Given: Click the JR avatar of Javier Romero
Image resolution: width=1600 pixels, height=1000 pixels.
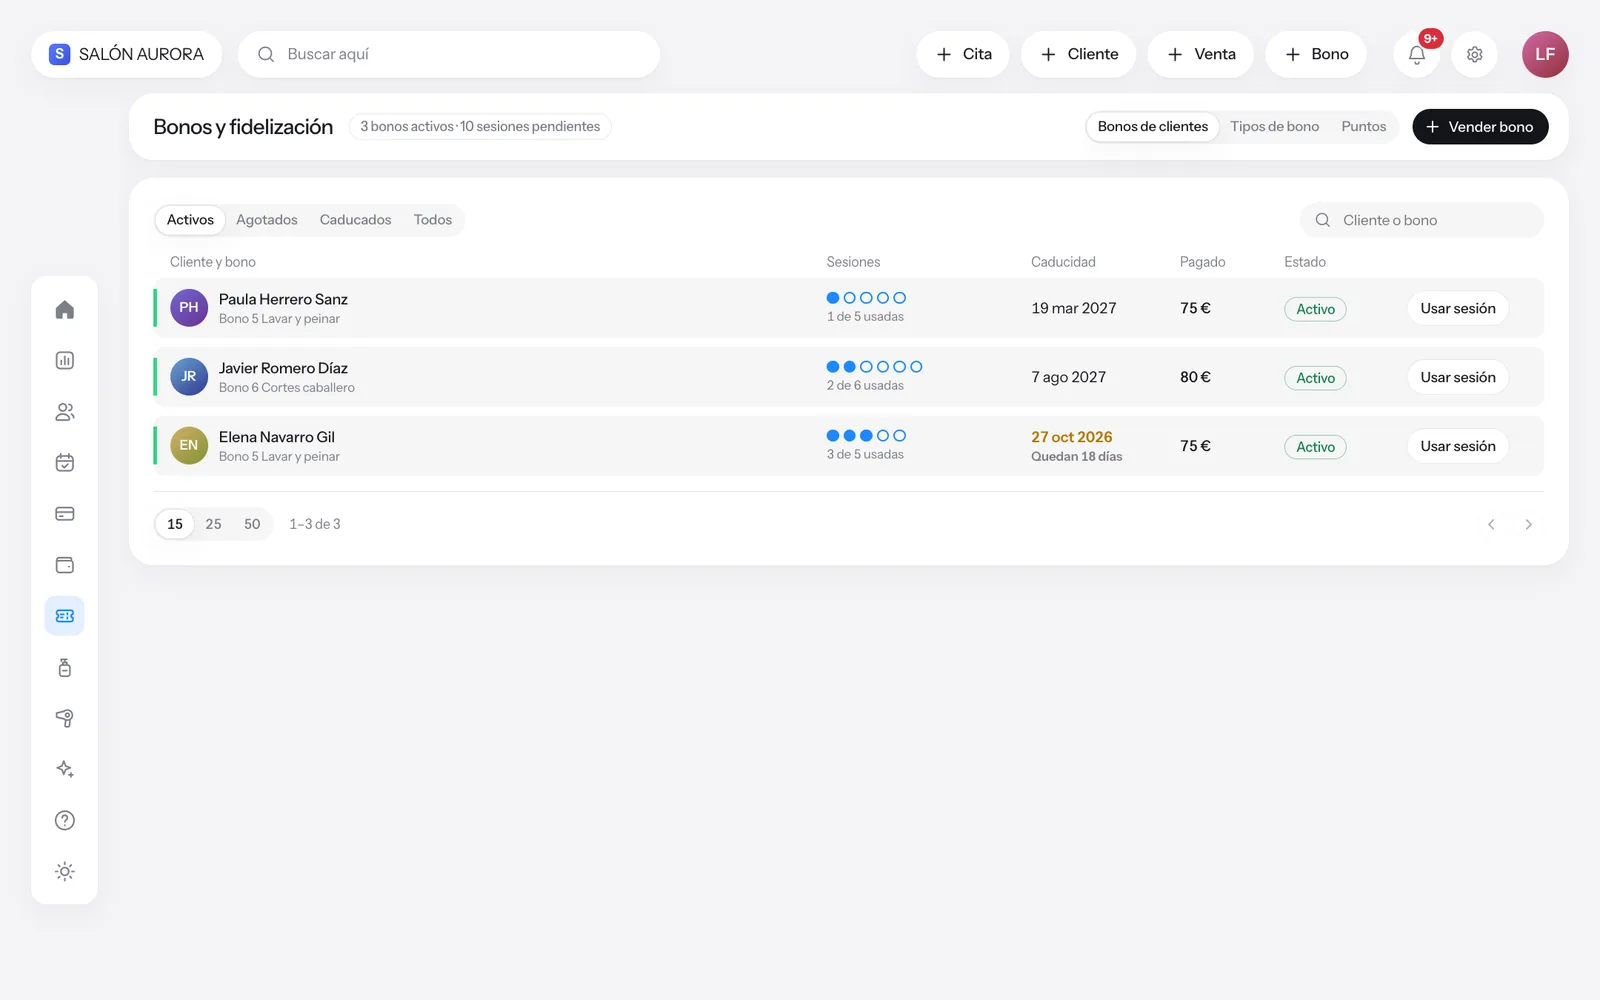Looking at the screenshot, I should (189, 377).
